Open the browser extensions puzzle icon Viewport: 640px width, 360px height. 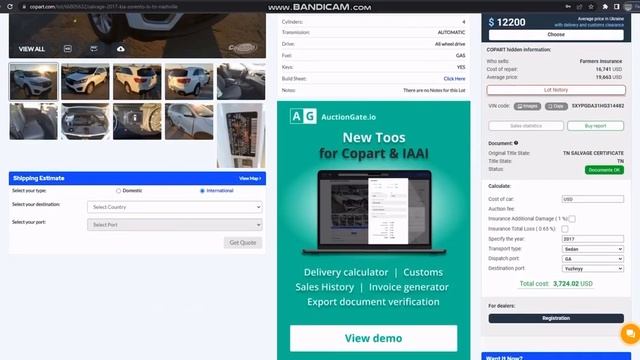605,7
